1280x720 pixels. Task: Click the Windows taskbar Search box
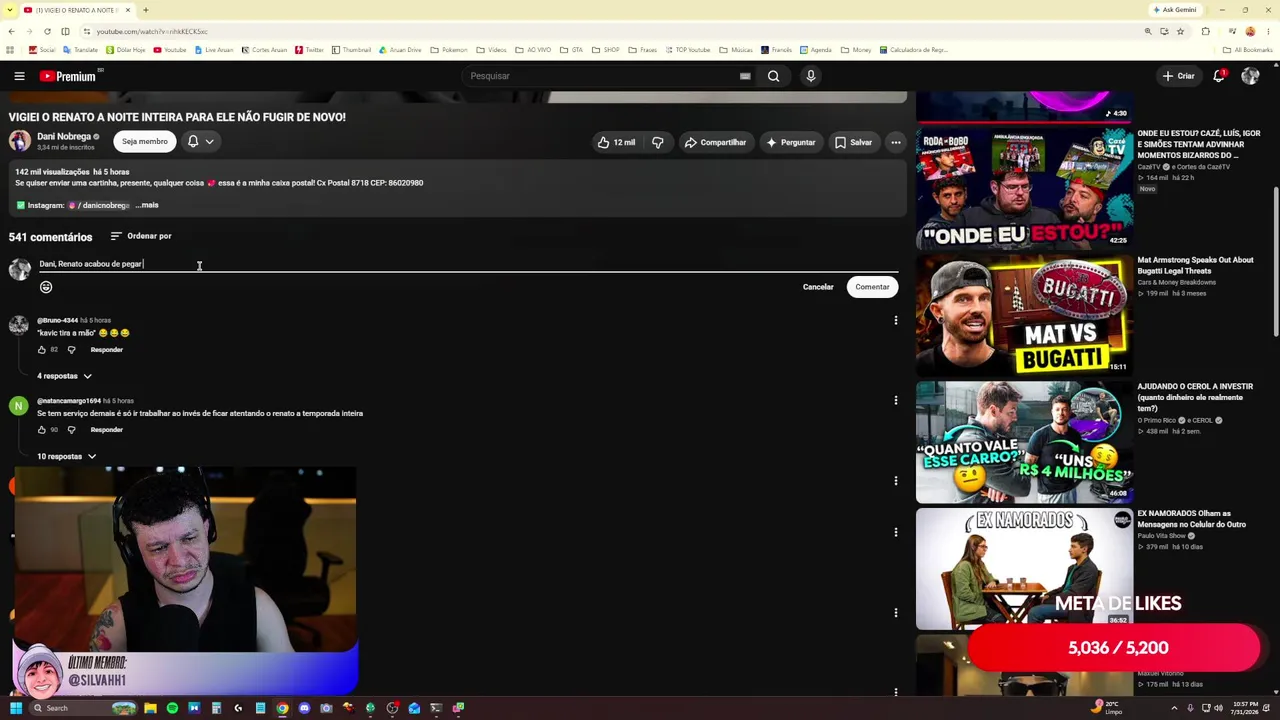(84, 708)
